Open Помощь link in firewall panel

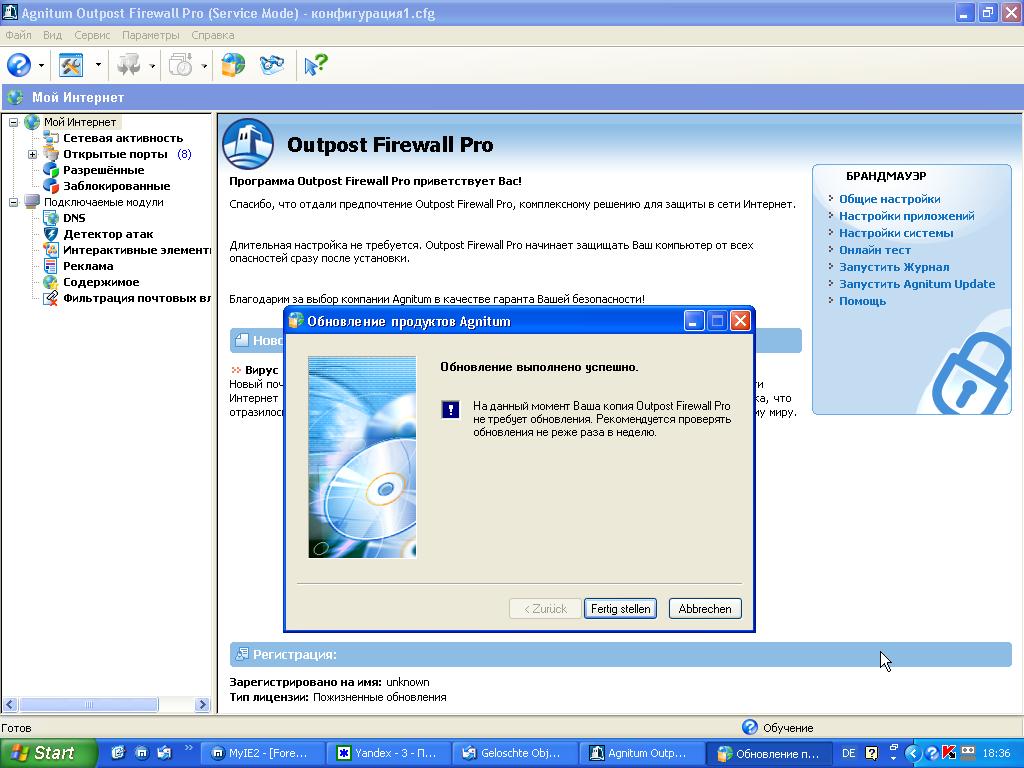(862, 301)
